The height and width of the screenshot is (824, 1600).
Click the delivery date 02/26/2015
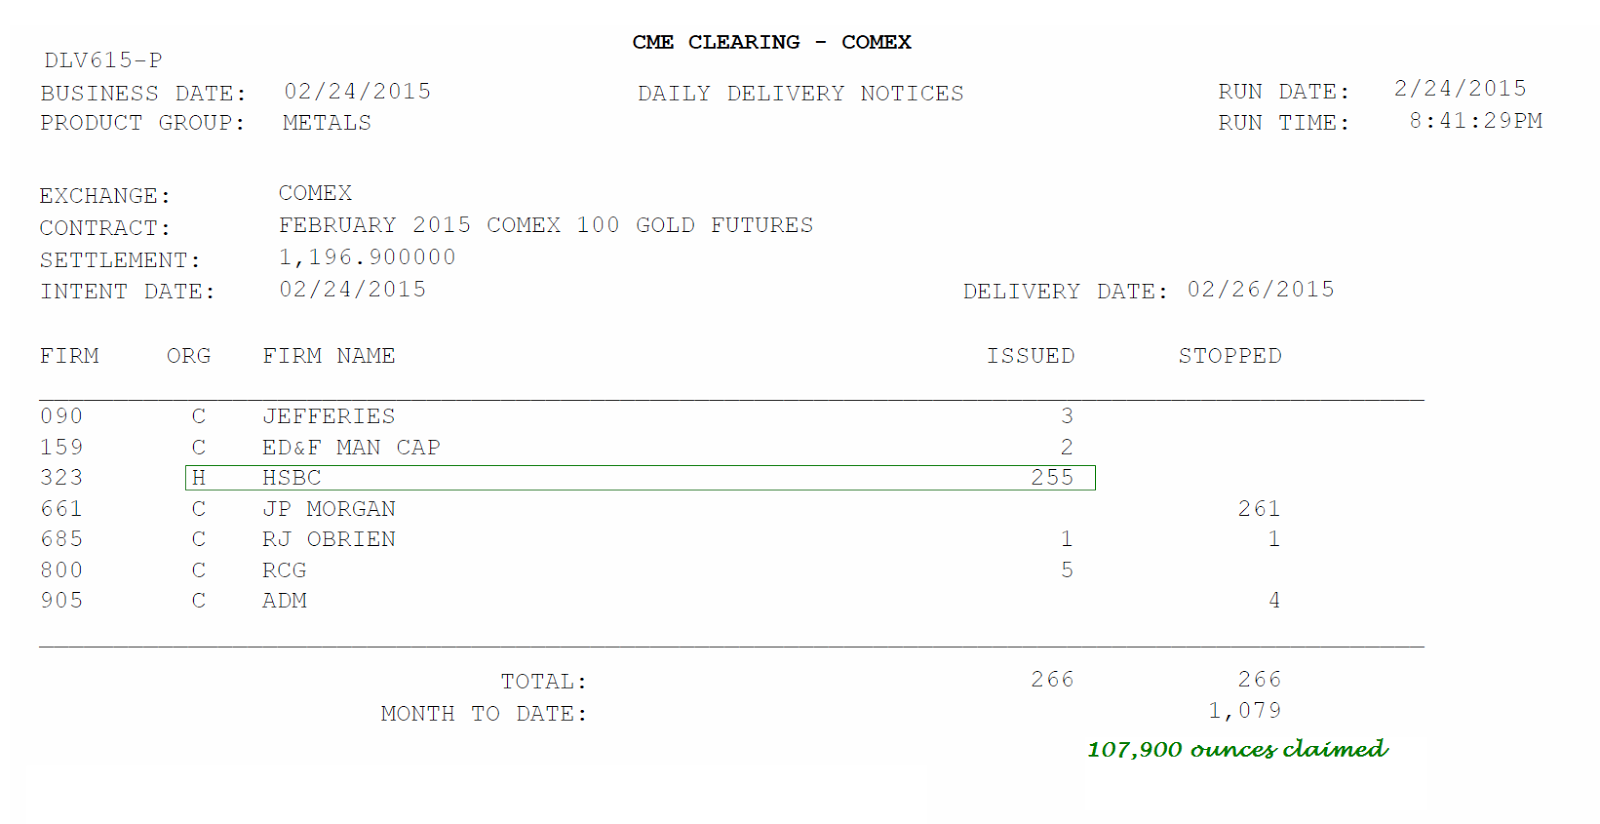(x=1260, y=289)
